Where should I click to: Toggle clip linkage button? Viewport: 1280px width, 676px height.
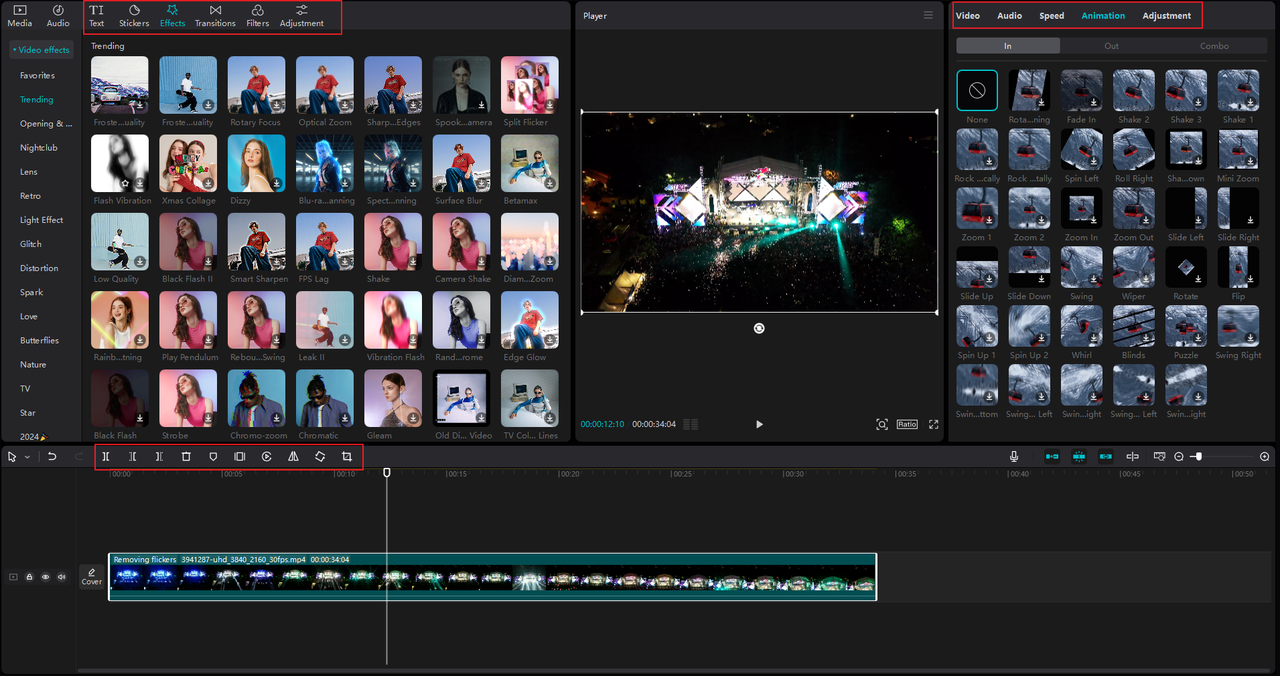pos(1105,456)
